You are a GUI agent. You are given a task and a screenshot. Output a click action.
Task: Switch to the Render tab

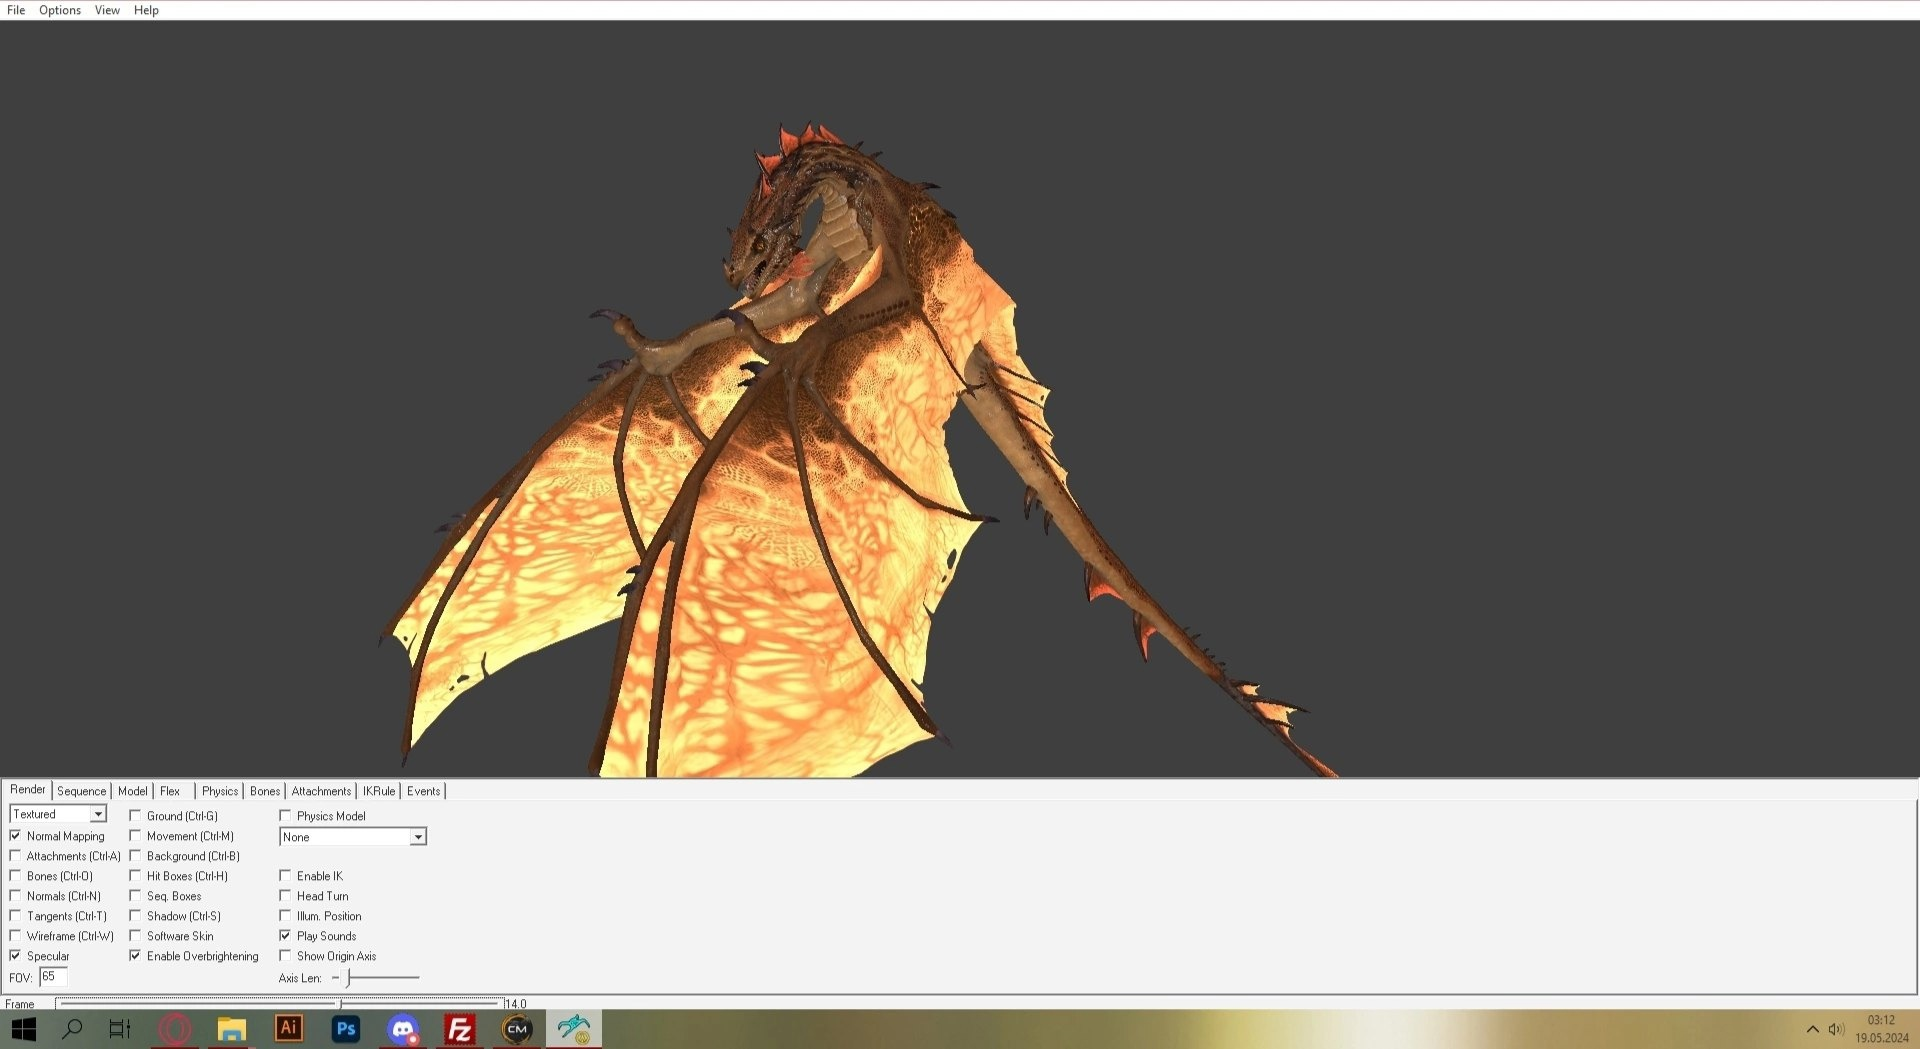point(28,790)
